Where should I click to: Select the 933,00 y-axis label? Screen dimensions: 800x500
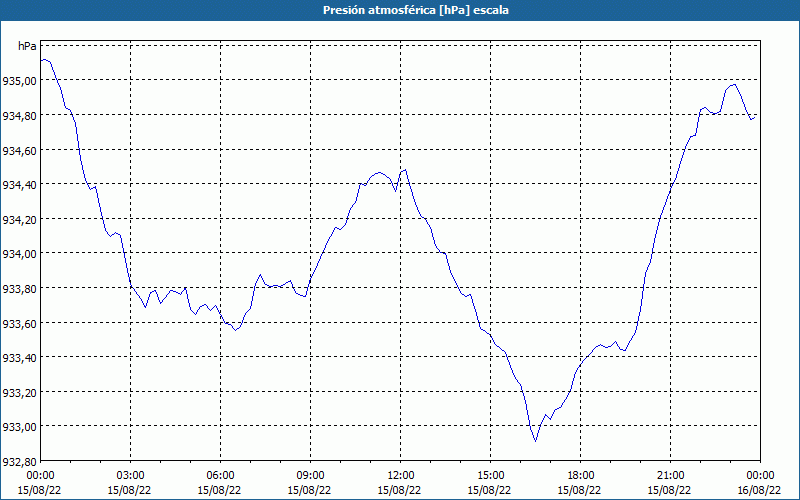(20, 427)
